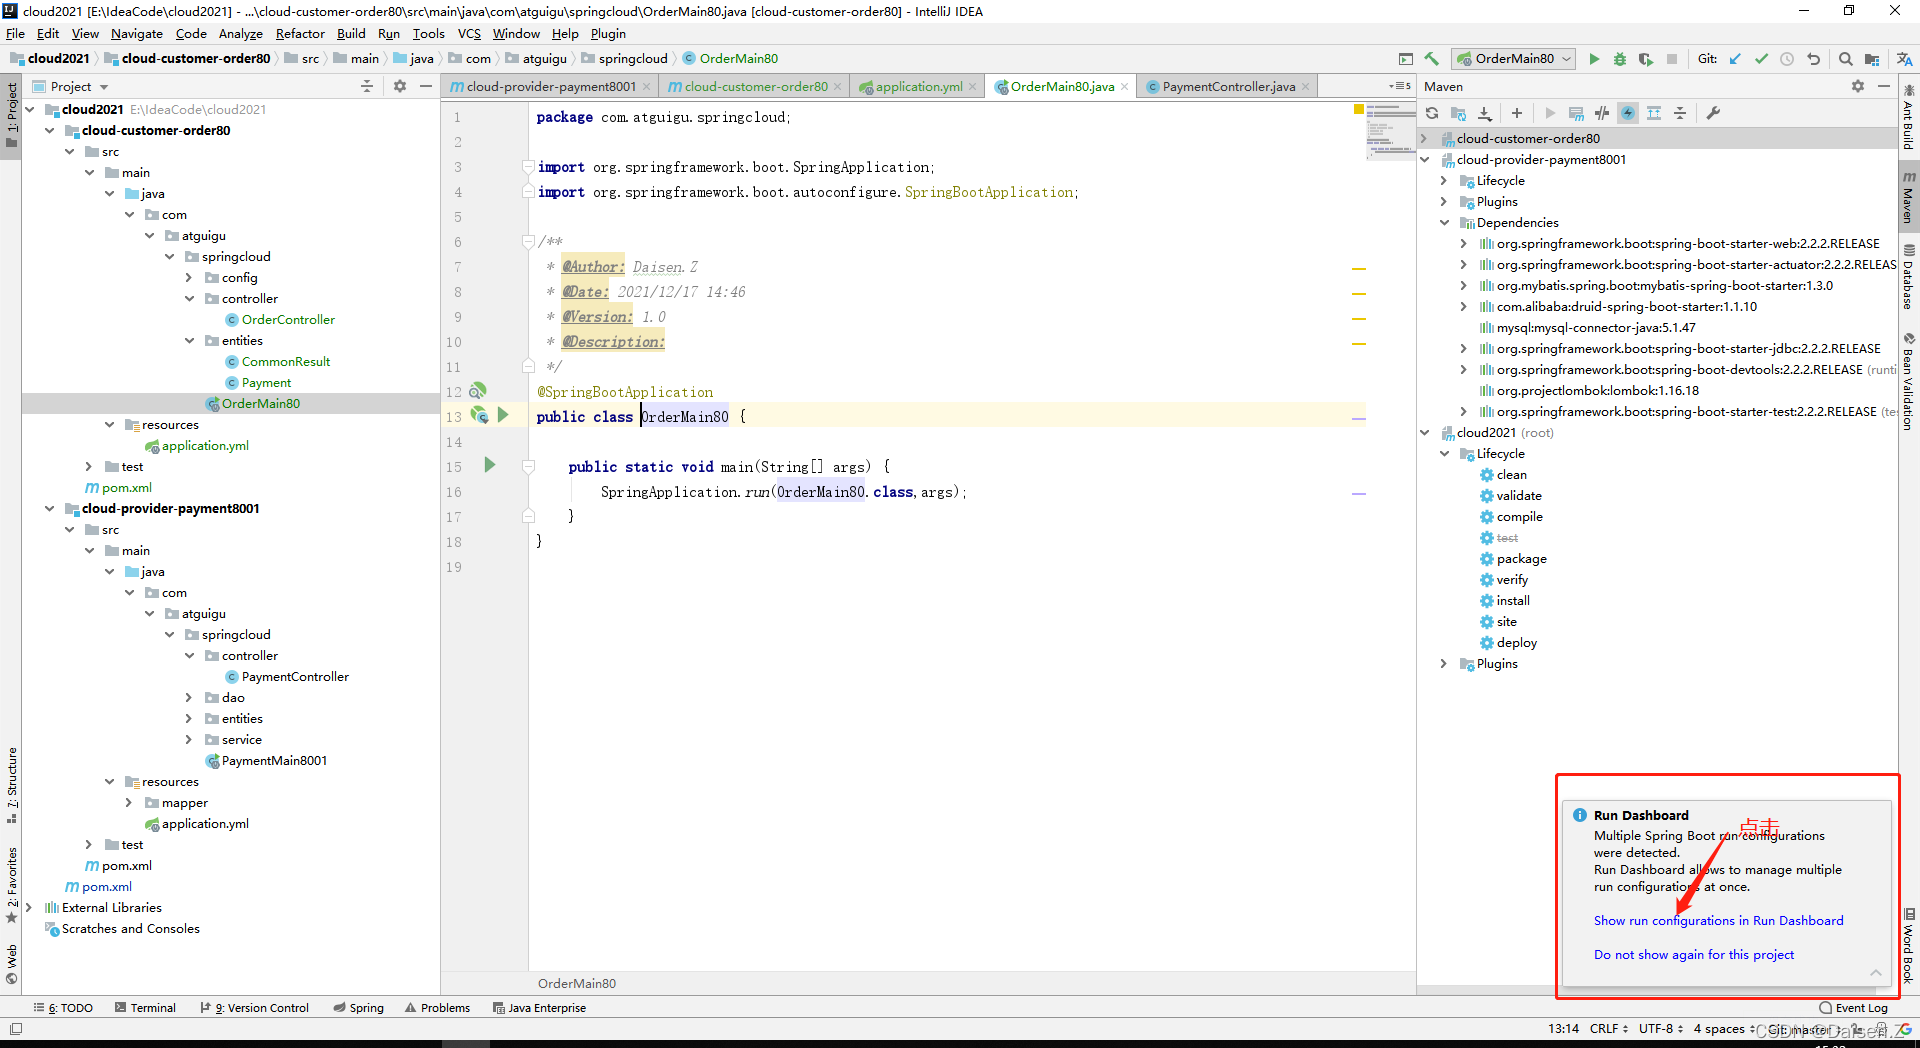Expand Plugins under cloud2021 root
Screen dimensions: 1920x1048
click(1444, 663)
